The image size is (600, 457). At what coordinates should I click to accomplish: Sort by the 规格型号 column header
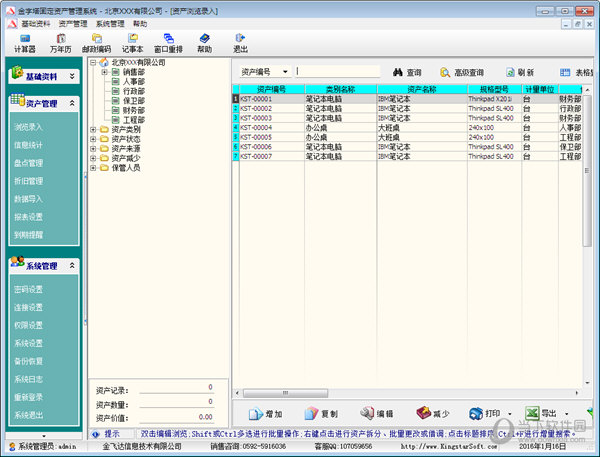coord(494,89)
